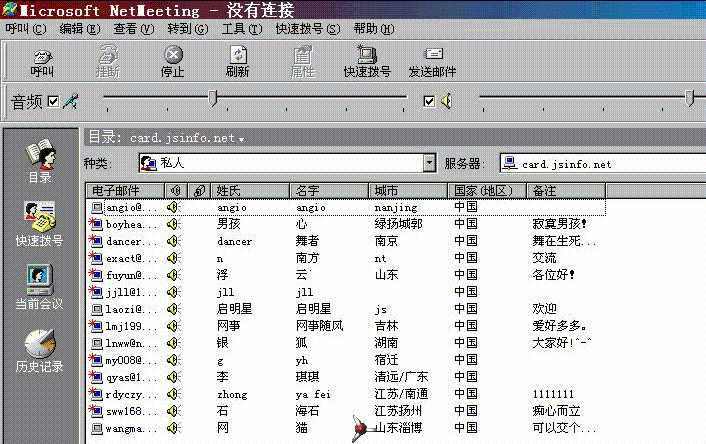Click the computer icon of the boyhea row
Viewport: 706px width, 444px height.
pos(95,224)
